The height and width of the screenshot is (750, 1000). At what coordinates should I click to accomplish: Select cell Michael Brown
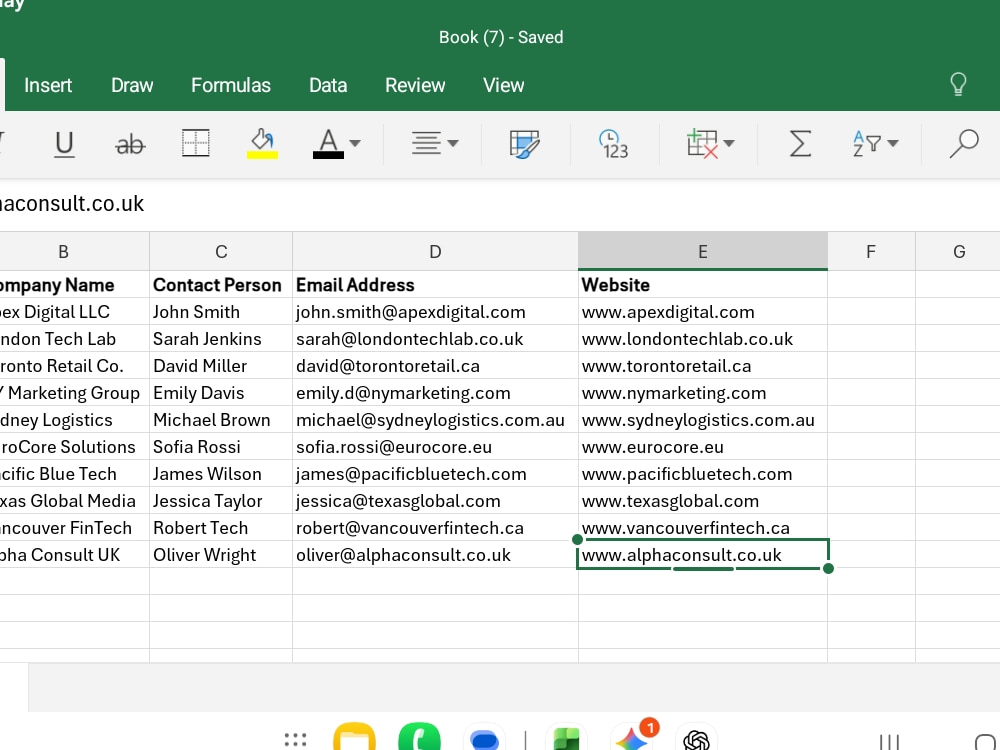point(221,420)
